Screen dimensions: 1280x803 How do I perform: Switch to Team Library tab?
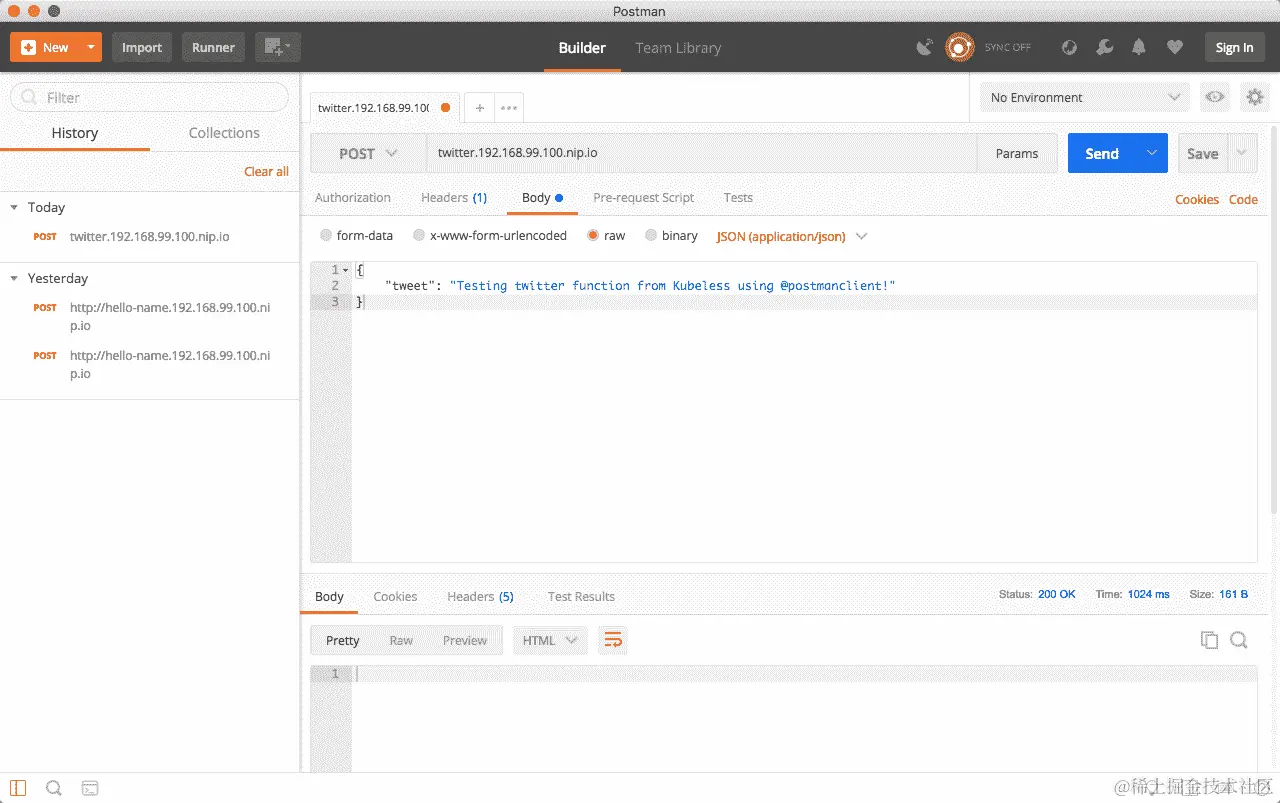pos(678,48)
